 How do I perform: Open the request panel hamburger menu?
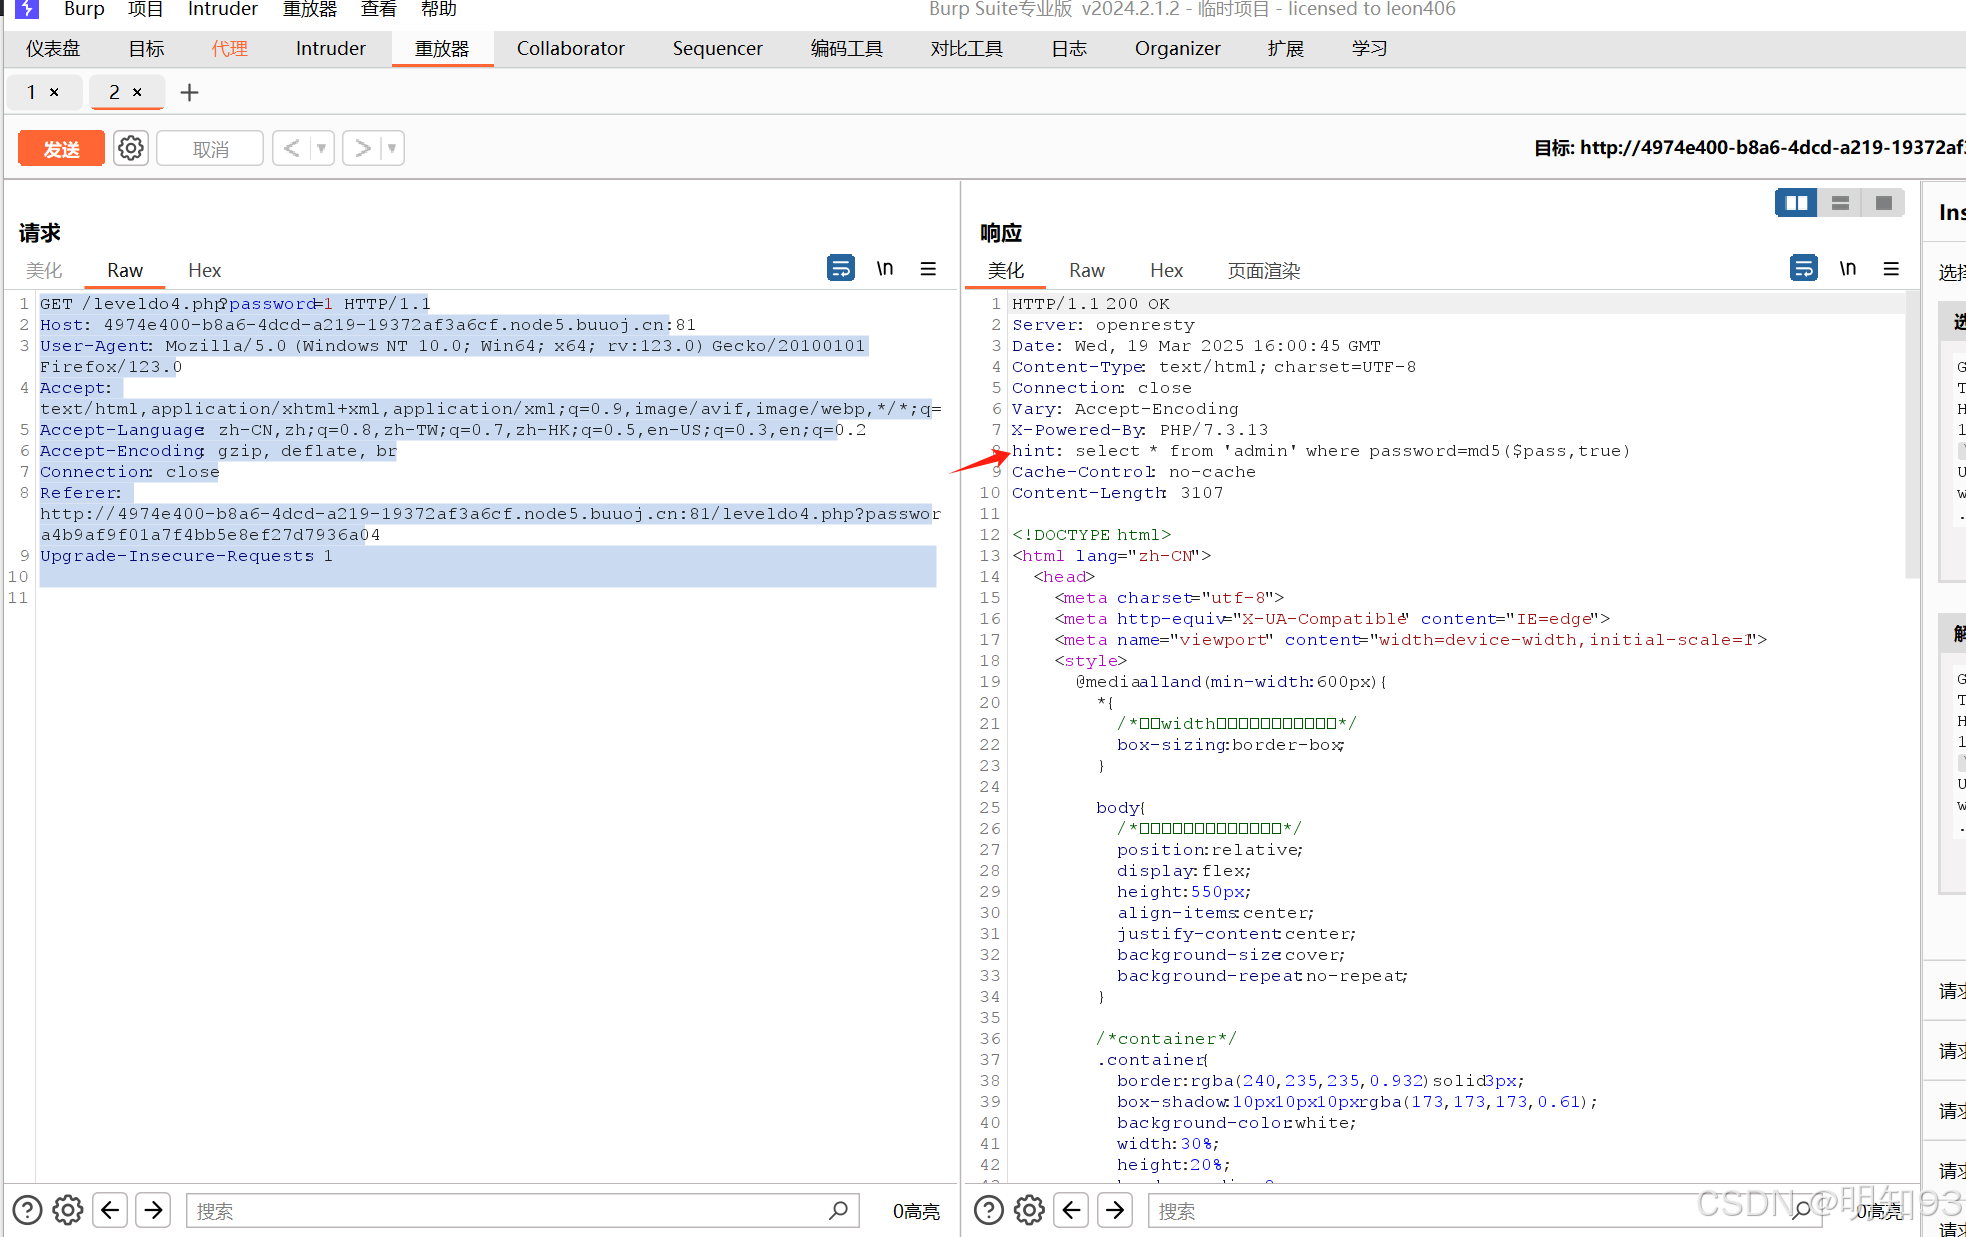pos(928,268)
